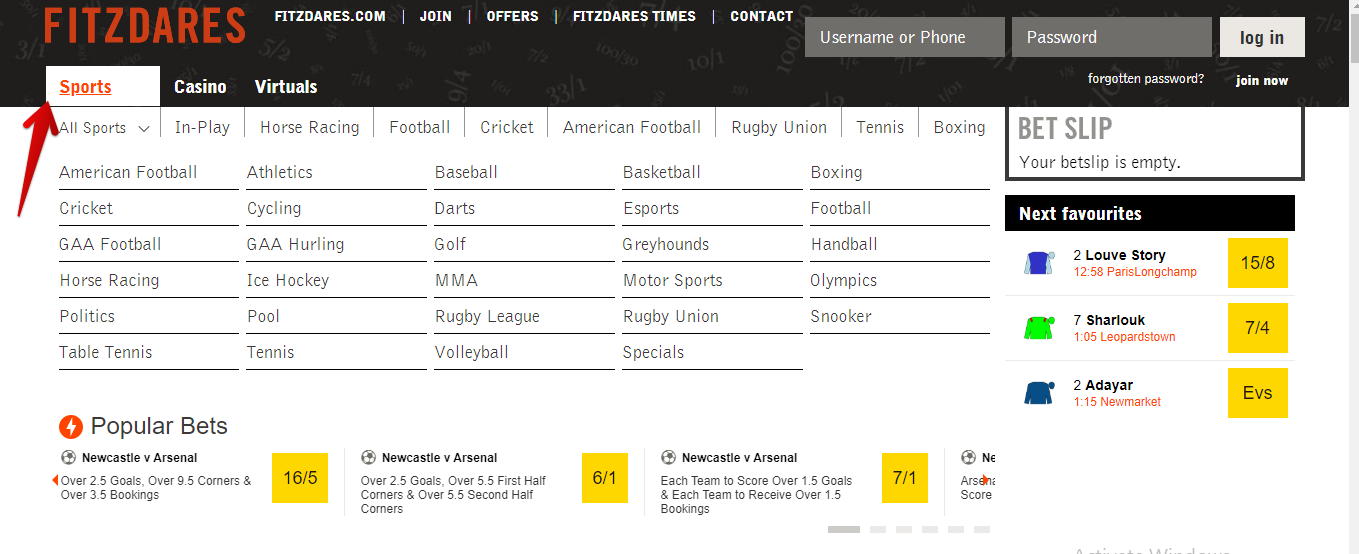Click blue jockey silk icon for Adayar
This screenshot has height=554, width=1359.
(1039, 393)
